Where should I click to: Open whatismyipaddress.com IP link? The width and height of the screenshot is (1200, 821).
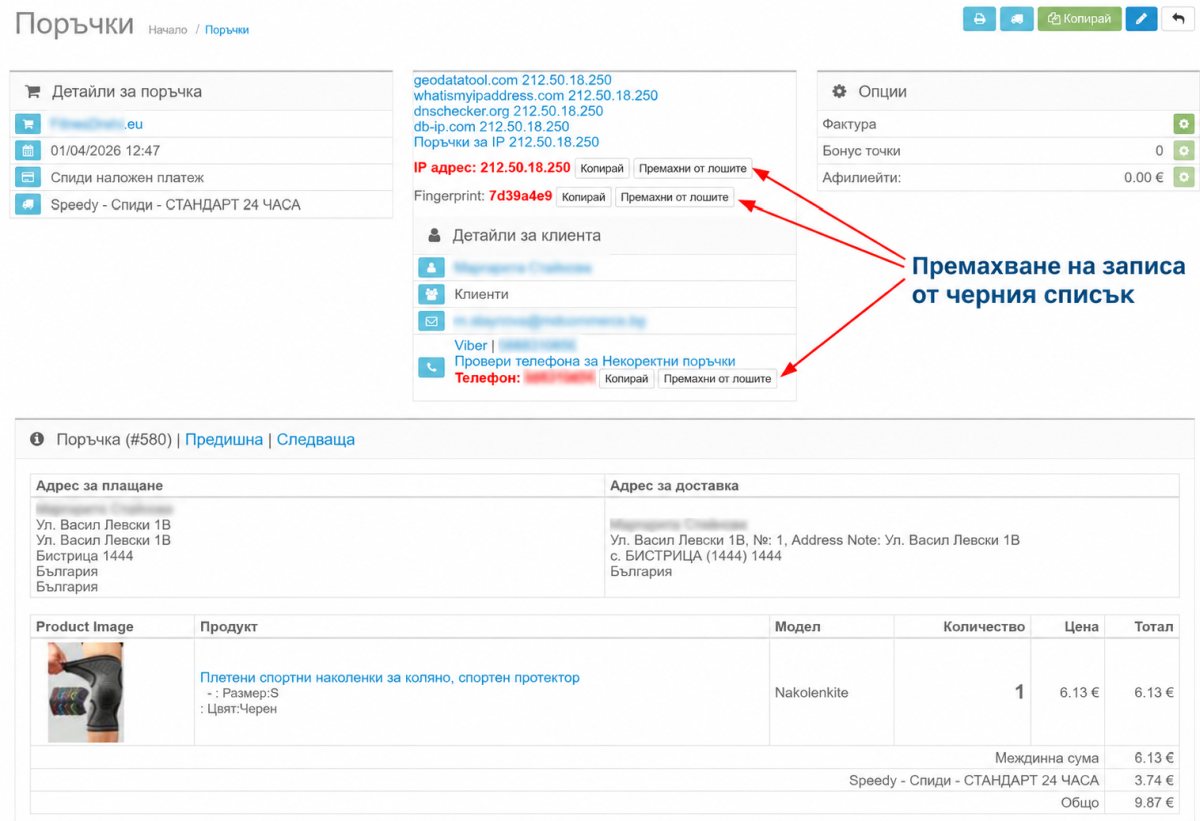(x=536, y=96)
